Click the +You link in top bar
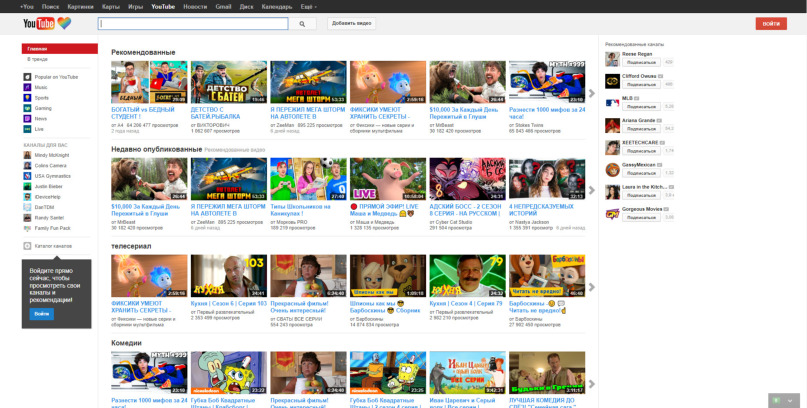Screen dimensions: 807x408 (x=27, y=7)
